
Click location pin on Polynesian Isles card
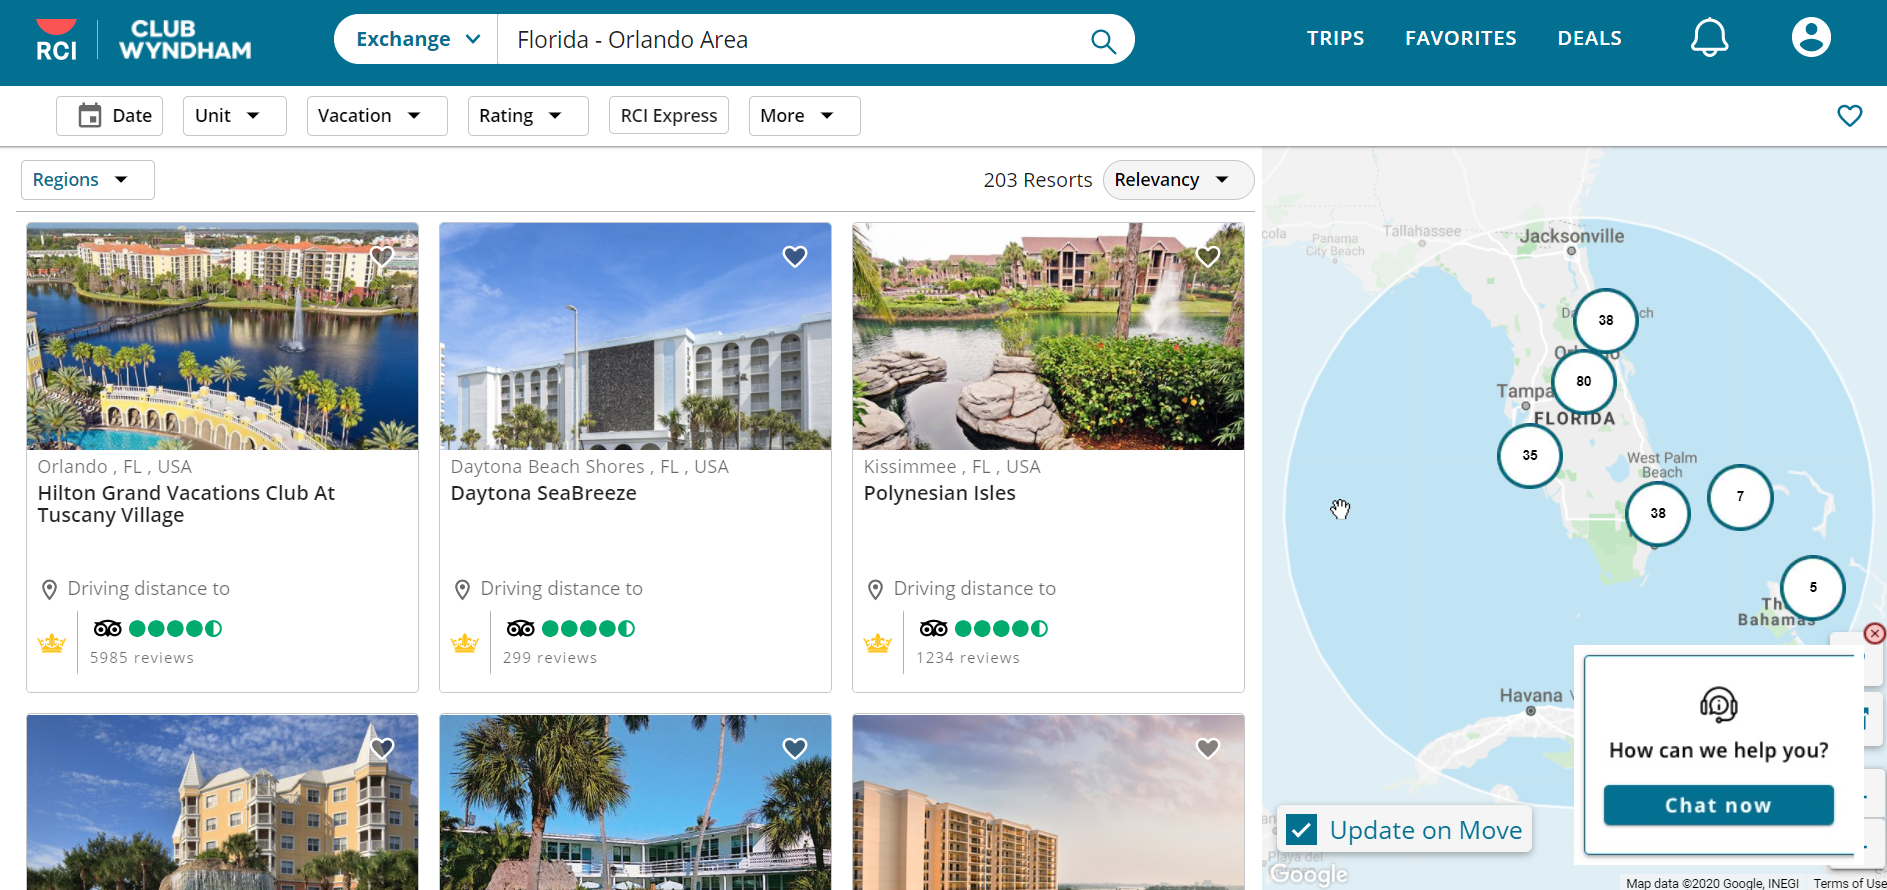tap(875, 590)
